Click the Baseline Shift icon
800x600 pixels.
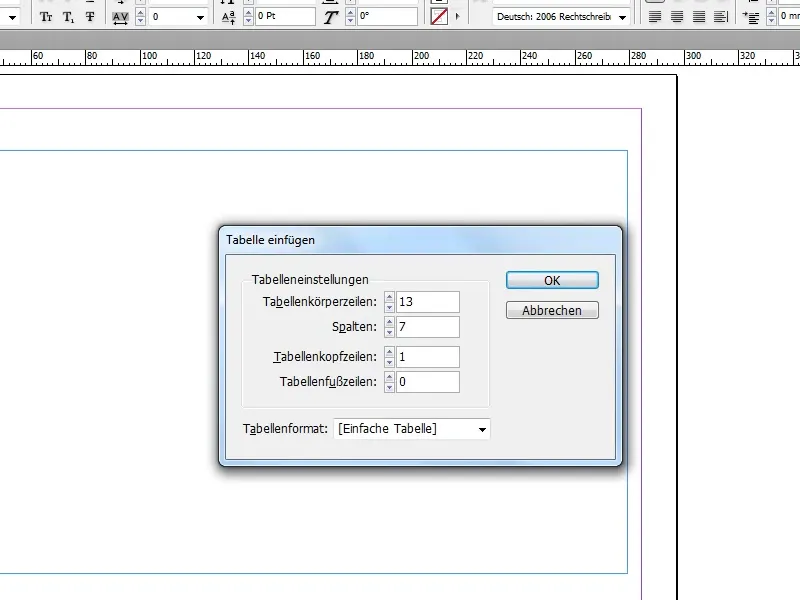pyautogui.click(x=229, y=17)
